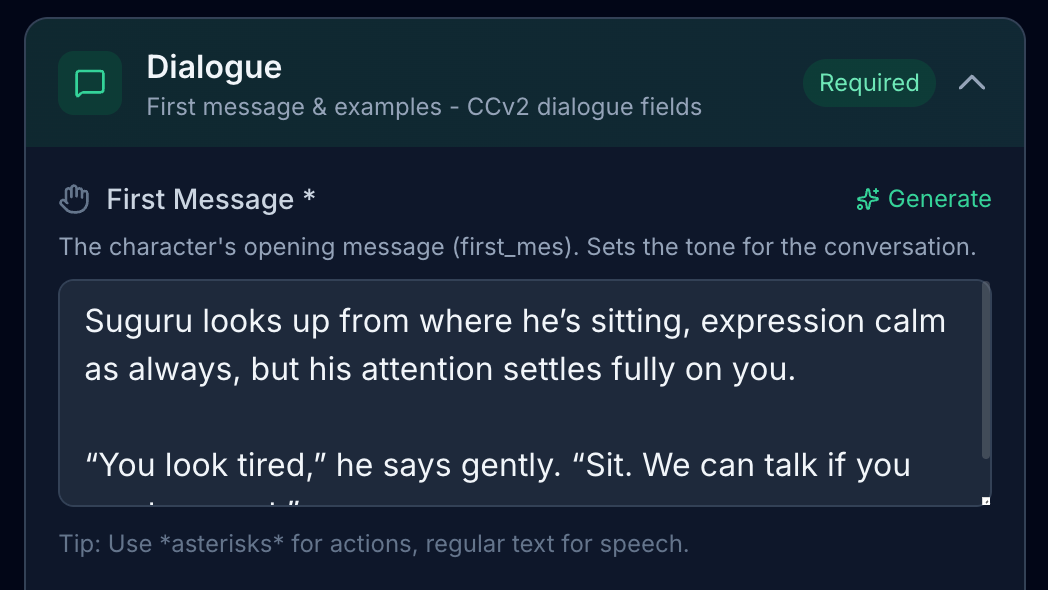
Task: Click the asterisks tip below the text area
Action: (x=374, y=544)
